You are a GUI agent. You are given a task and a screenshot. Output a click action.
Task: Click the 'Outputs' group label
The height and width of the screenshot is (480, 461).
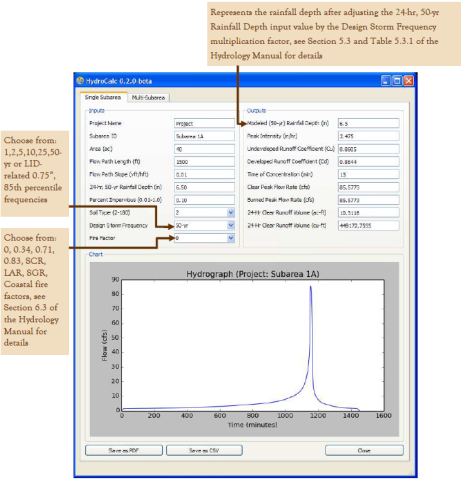(x=256, y=111)
